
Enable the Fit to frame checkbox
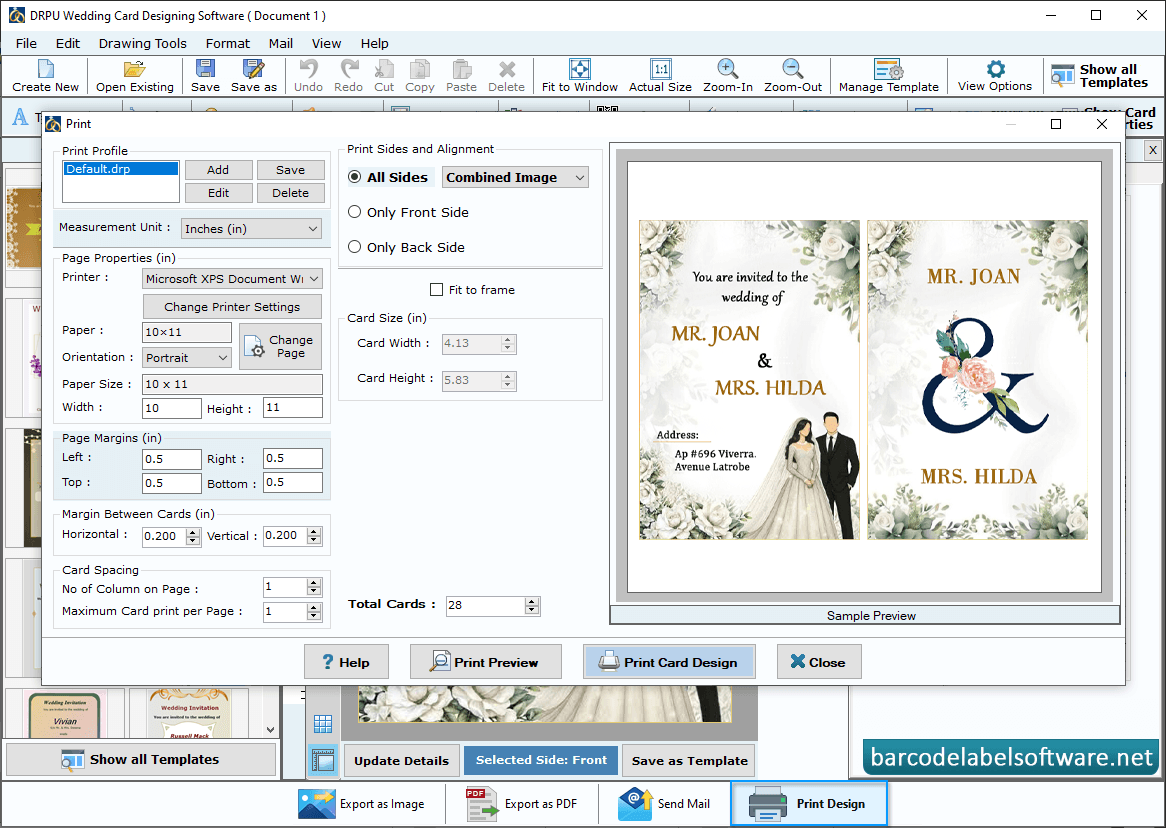click(437, 289)
